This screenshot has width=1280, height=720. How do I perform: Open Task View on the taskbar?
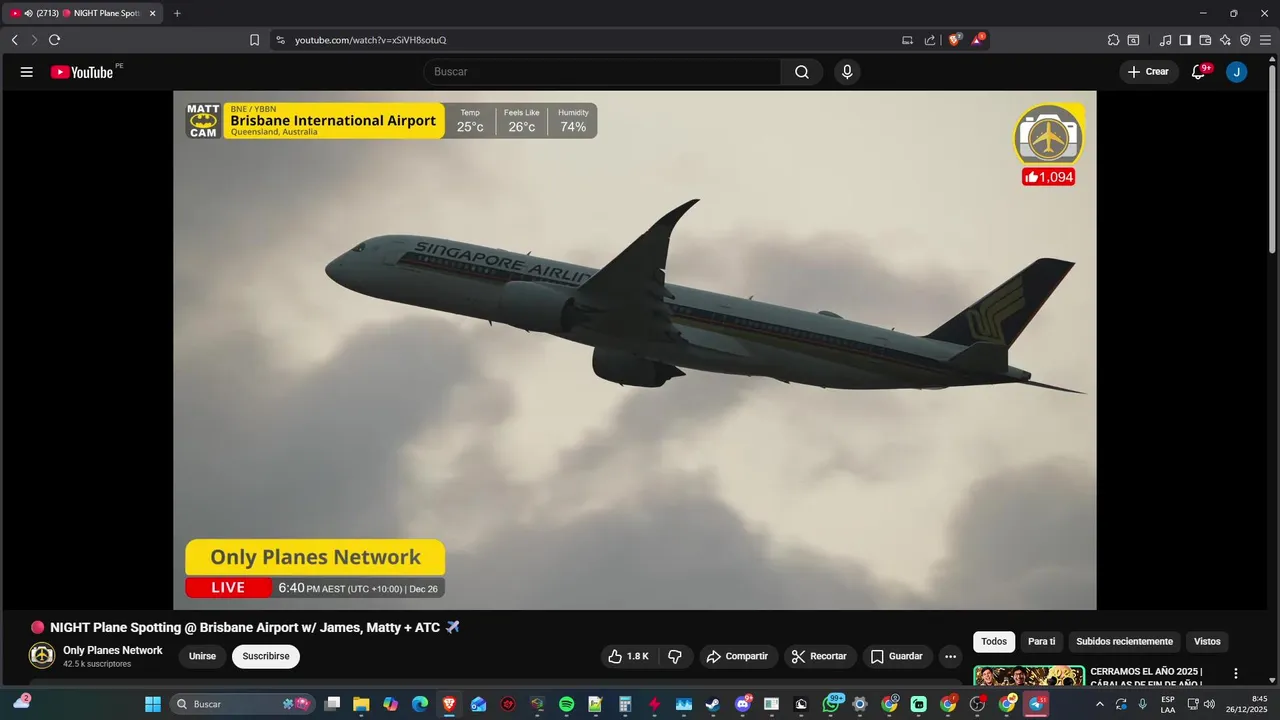point(333,704)
